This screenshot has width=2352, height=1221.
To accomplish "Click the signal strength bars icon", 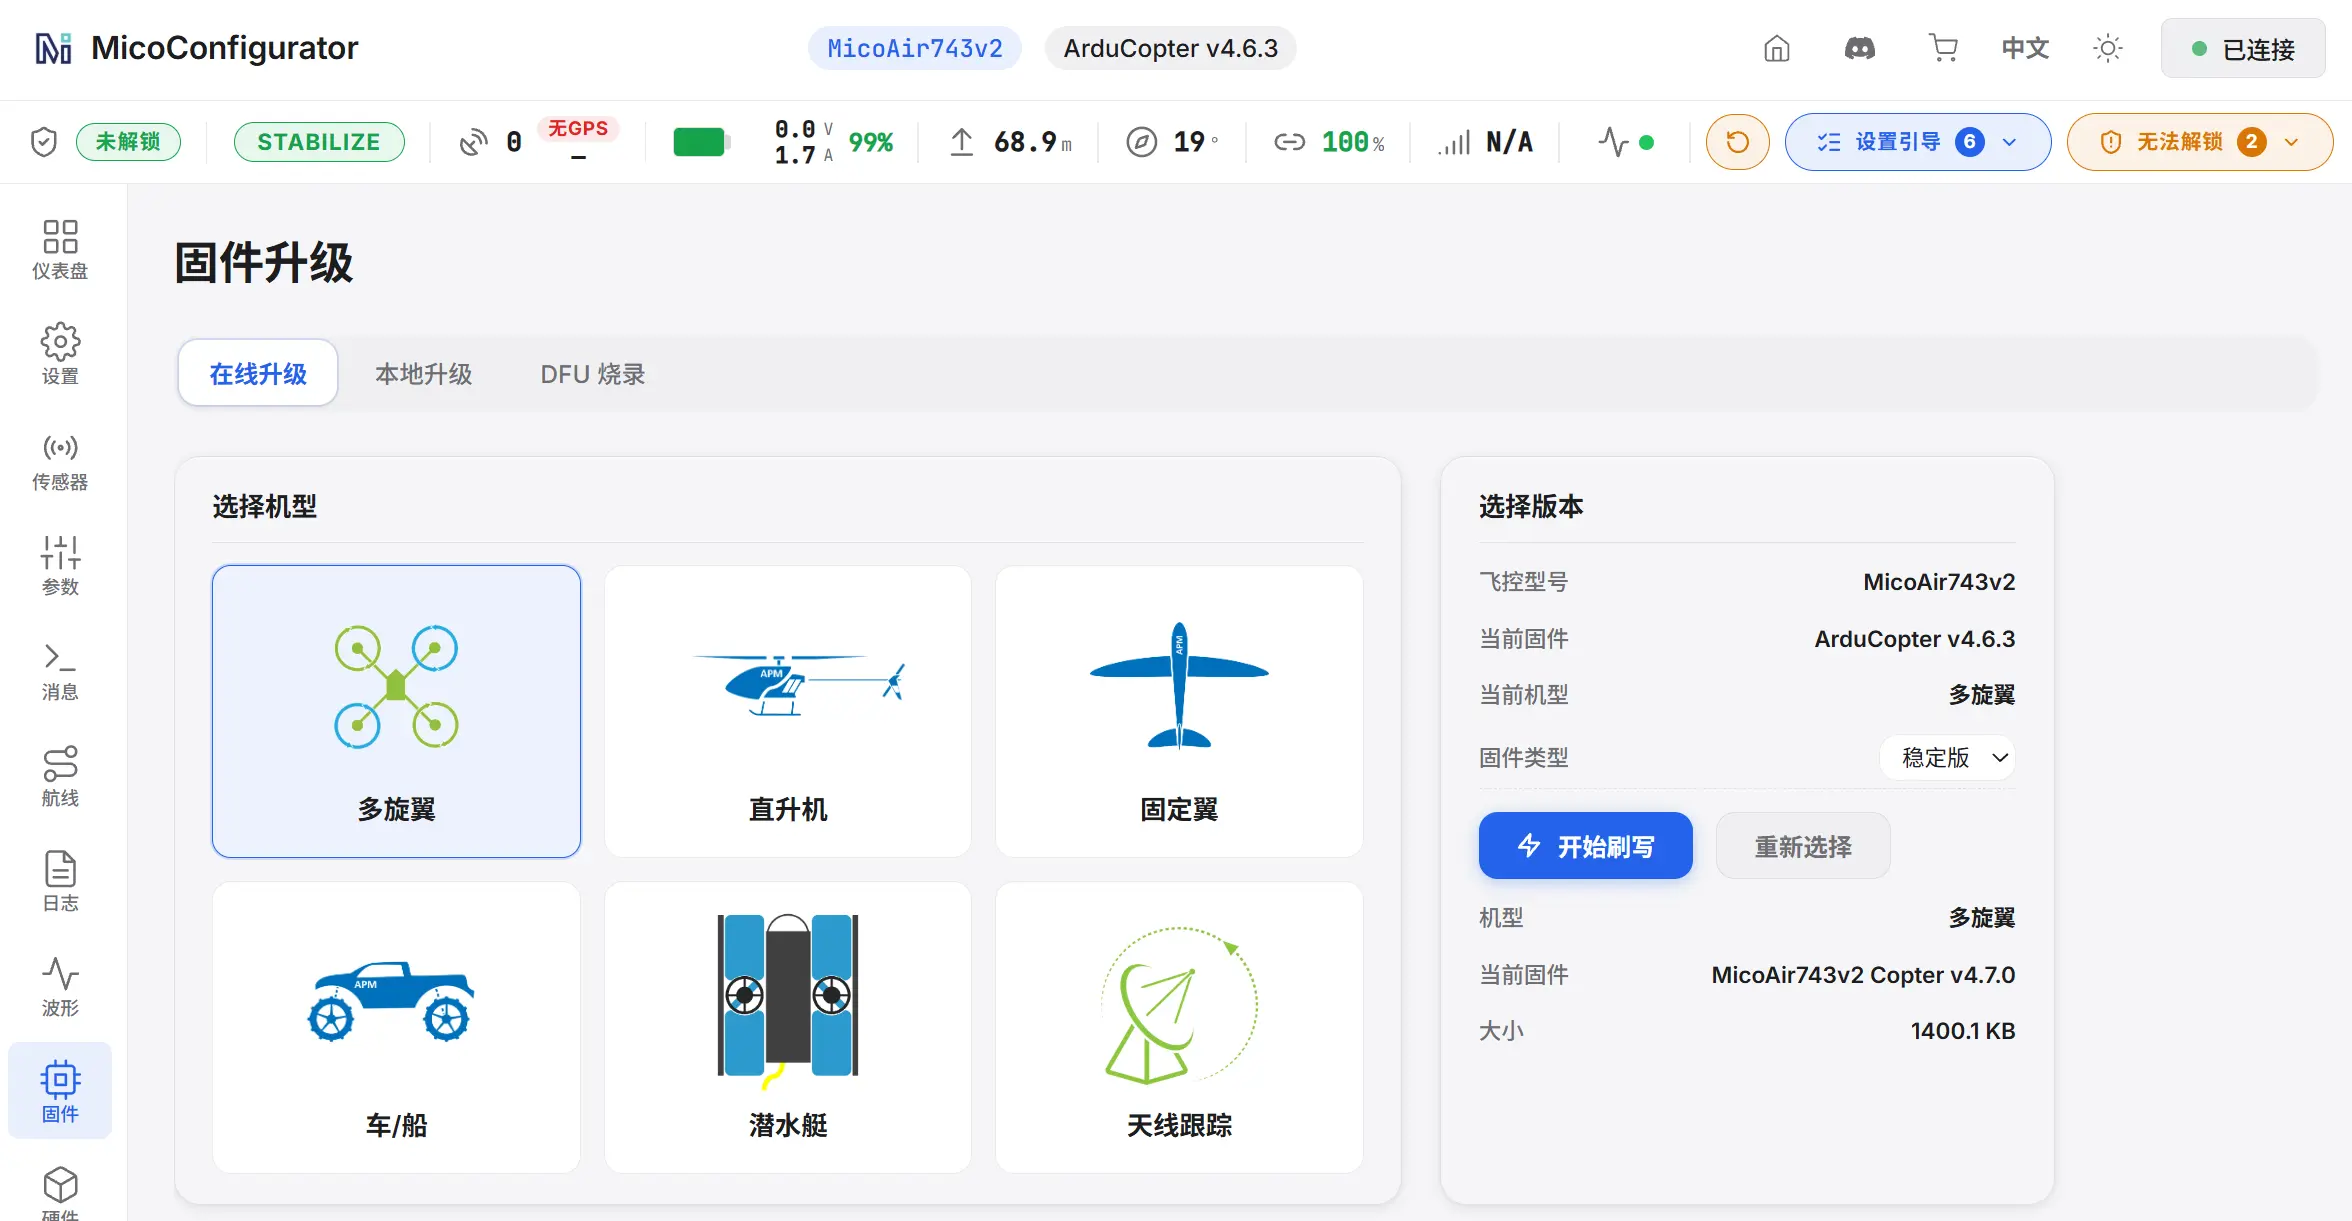I will coord(1454,142).
